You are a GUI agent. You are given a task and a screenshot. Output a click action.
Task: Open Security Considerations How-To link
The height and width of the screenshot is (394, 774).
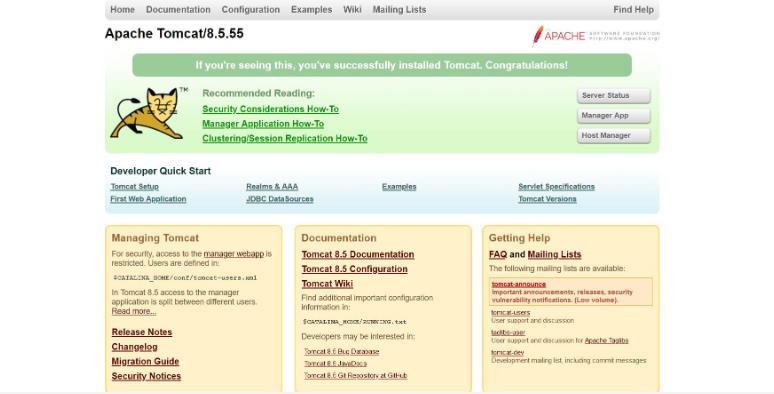[271, 109]
